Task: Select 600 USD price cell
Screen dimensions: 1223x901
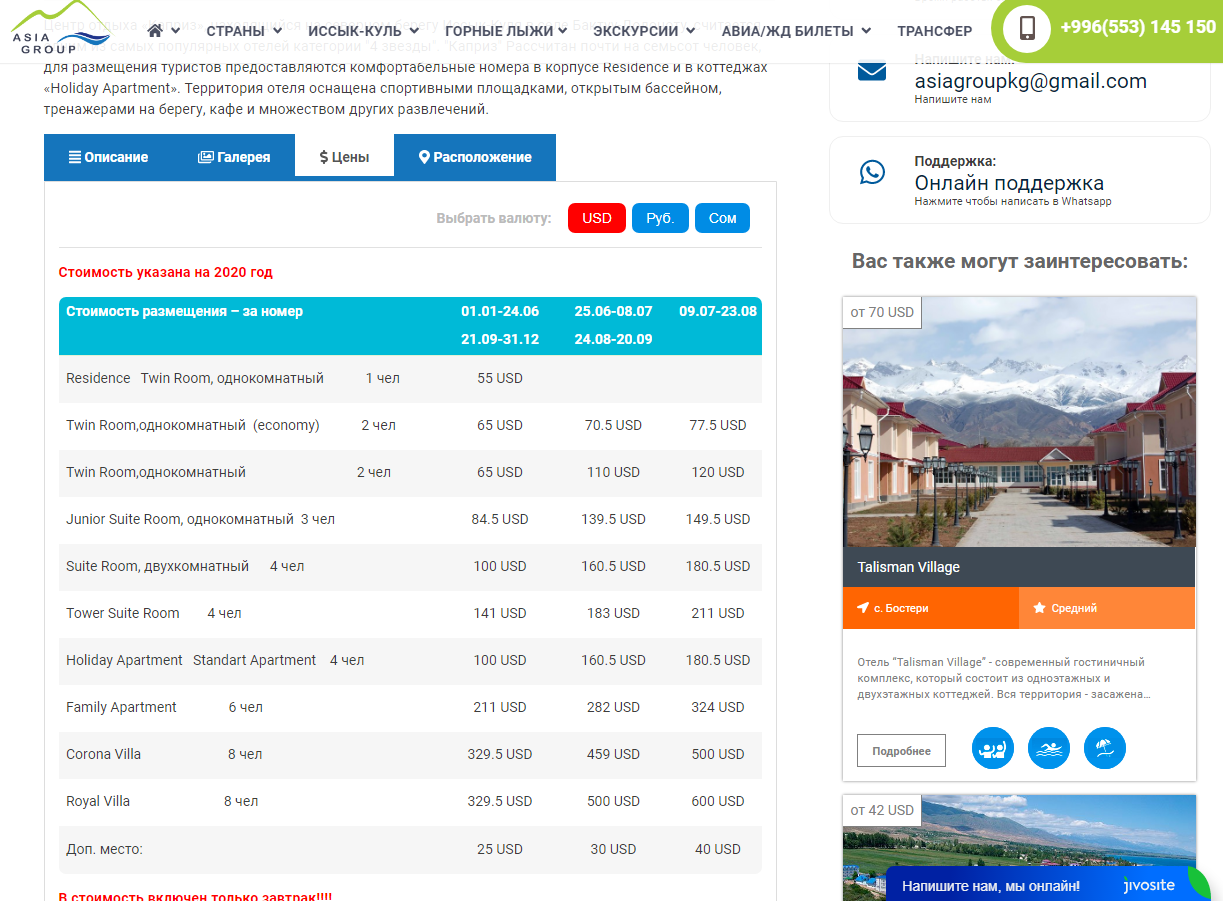Action: [x=718, y=801]
